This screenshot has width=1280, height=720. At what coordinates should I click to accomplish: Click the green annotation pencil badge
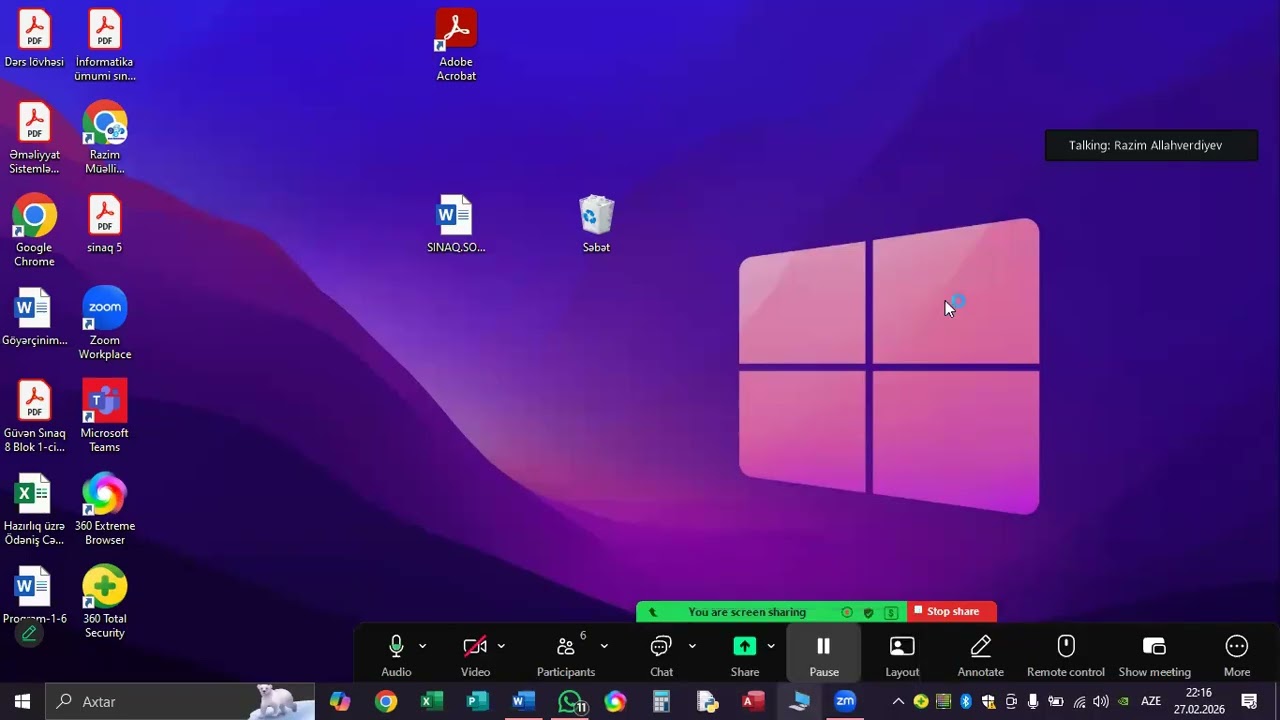click(29, 633)
